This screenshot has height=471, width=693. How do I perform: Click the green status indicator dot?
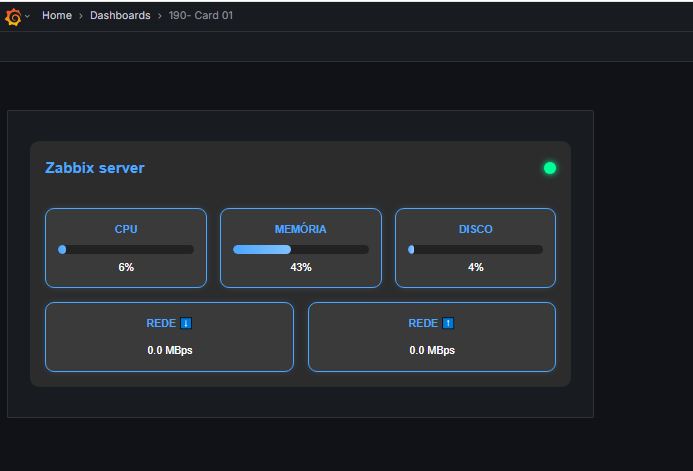coord(550,168)
